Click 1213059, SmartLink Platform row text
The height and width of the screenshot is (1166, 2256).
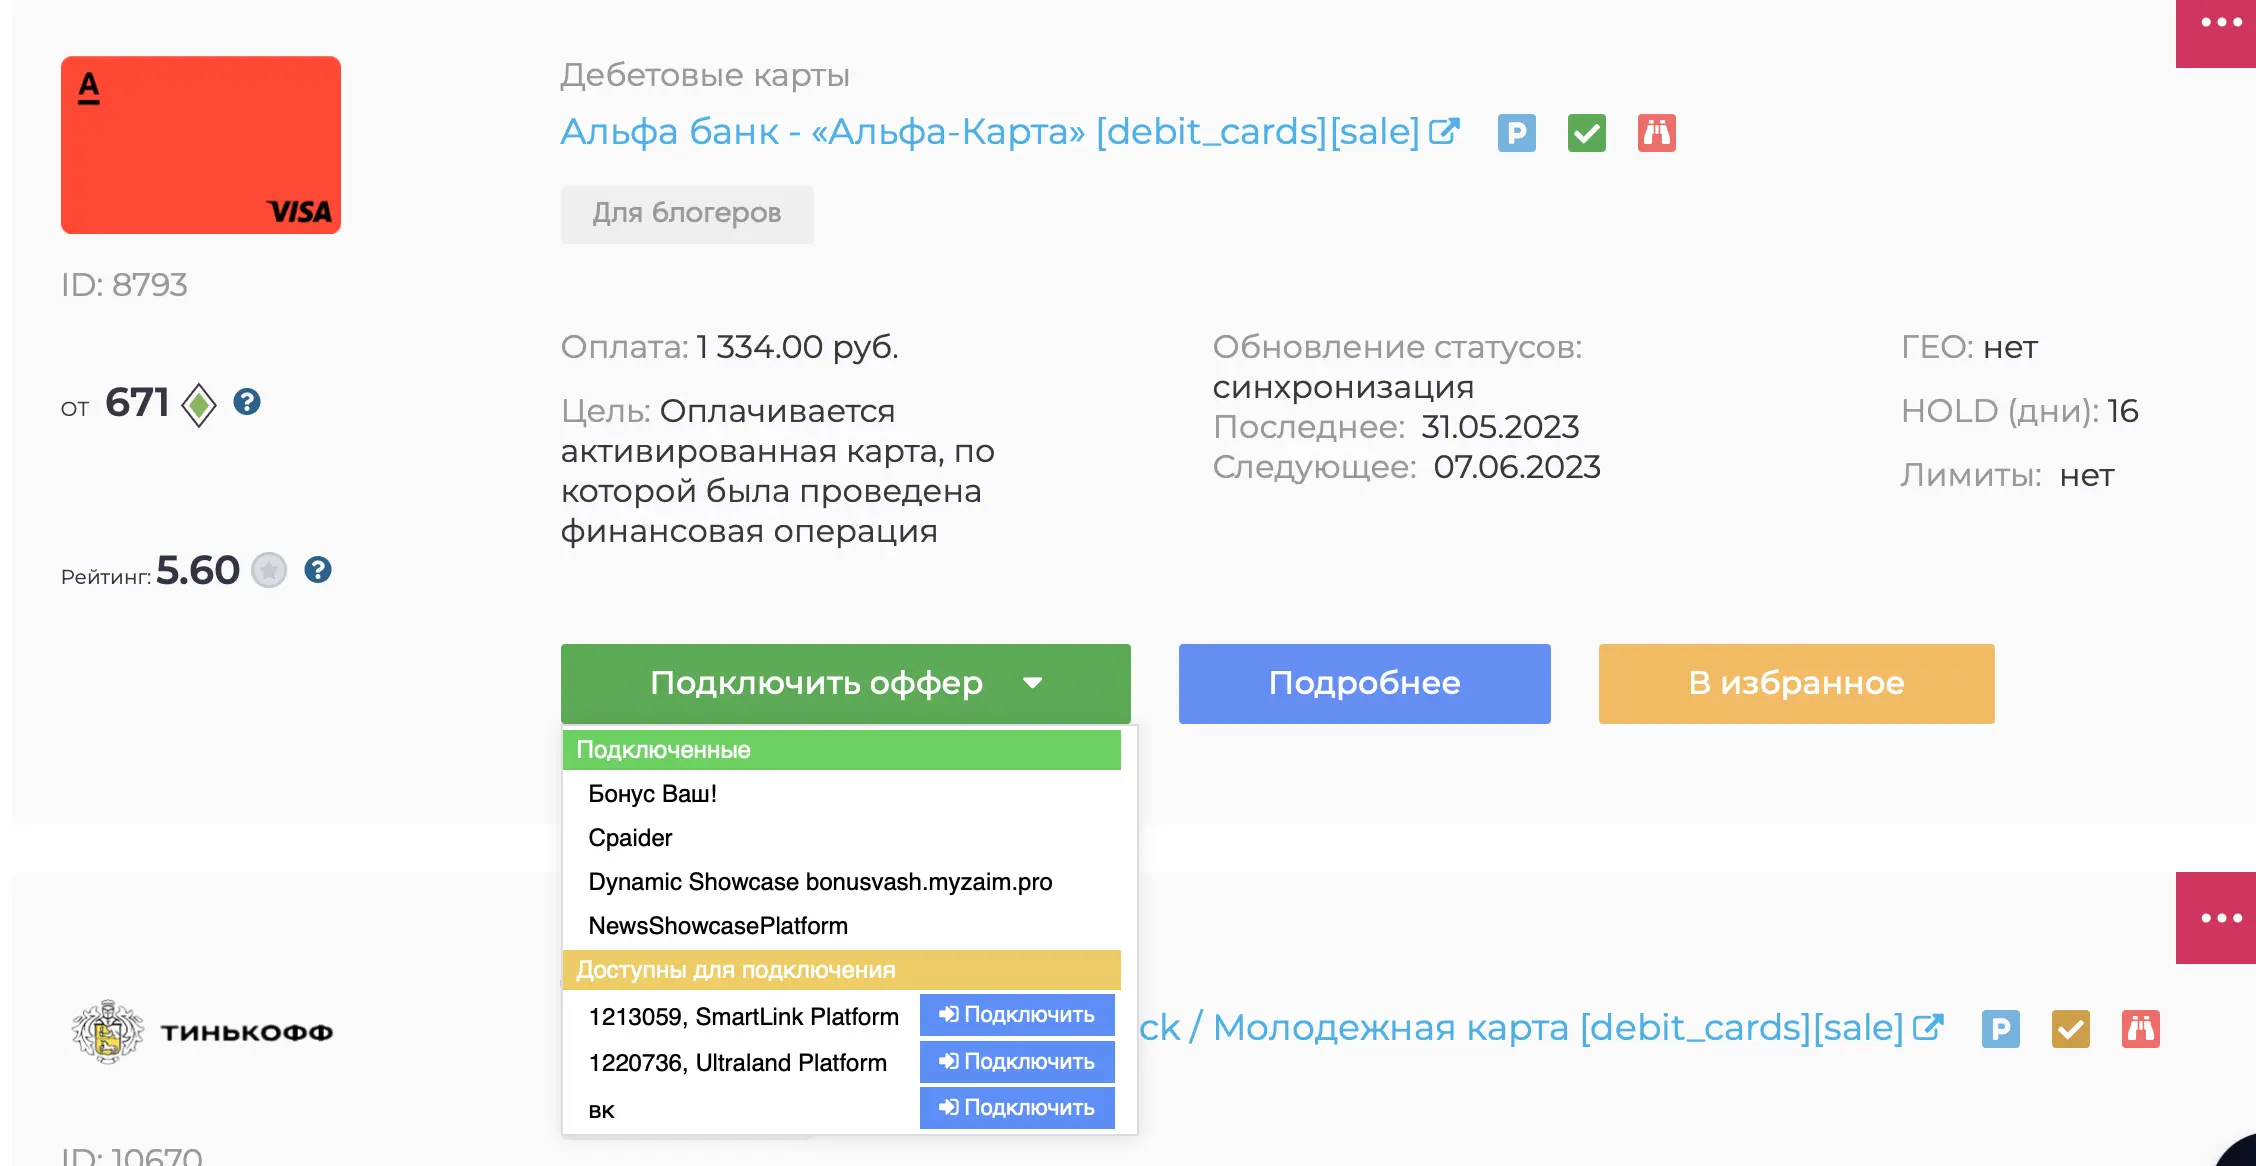pos(743,1017)
